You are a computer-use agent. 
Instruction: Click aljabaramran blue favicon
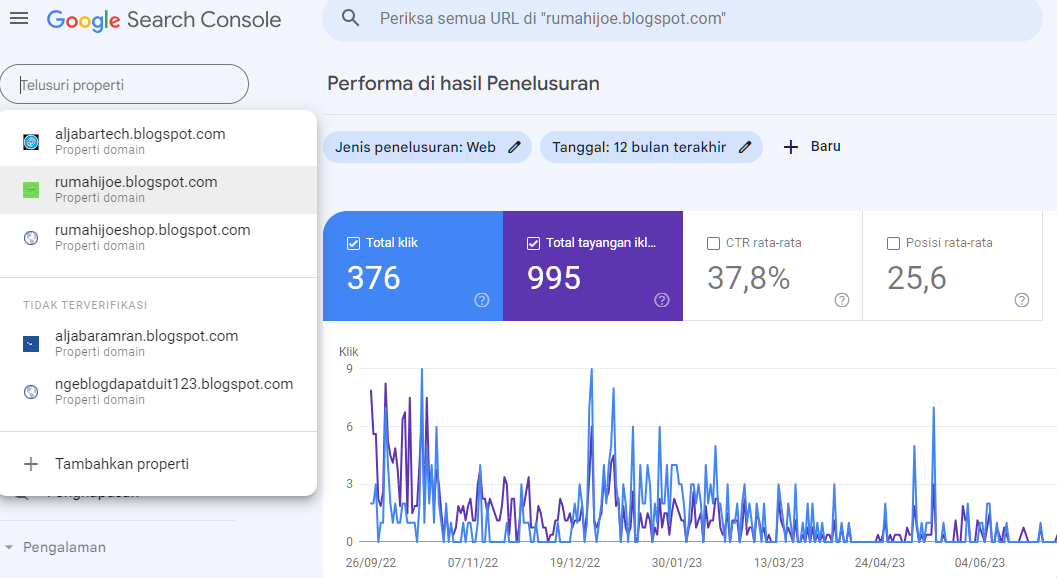pyautogui.click(x=31, y=344)
